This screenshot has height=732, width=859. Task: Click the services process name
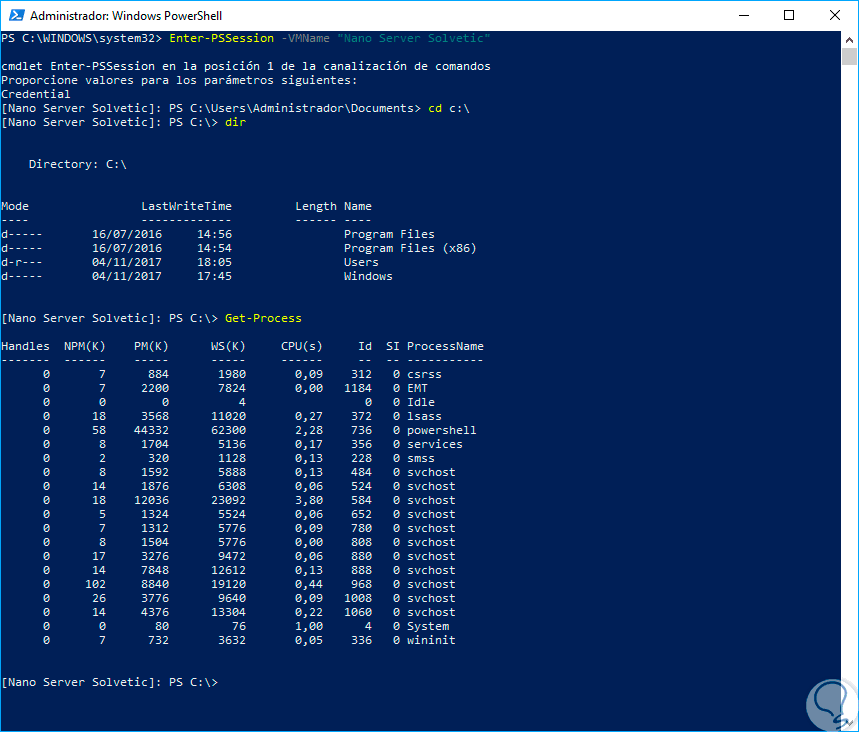(x=434, y=444)
